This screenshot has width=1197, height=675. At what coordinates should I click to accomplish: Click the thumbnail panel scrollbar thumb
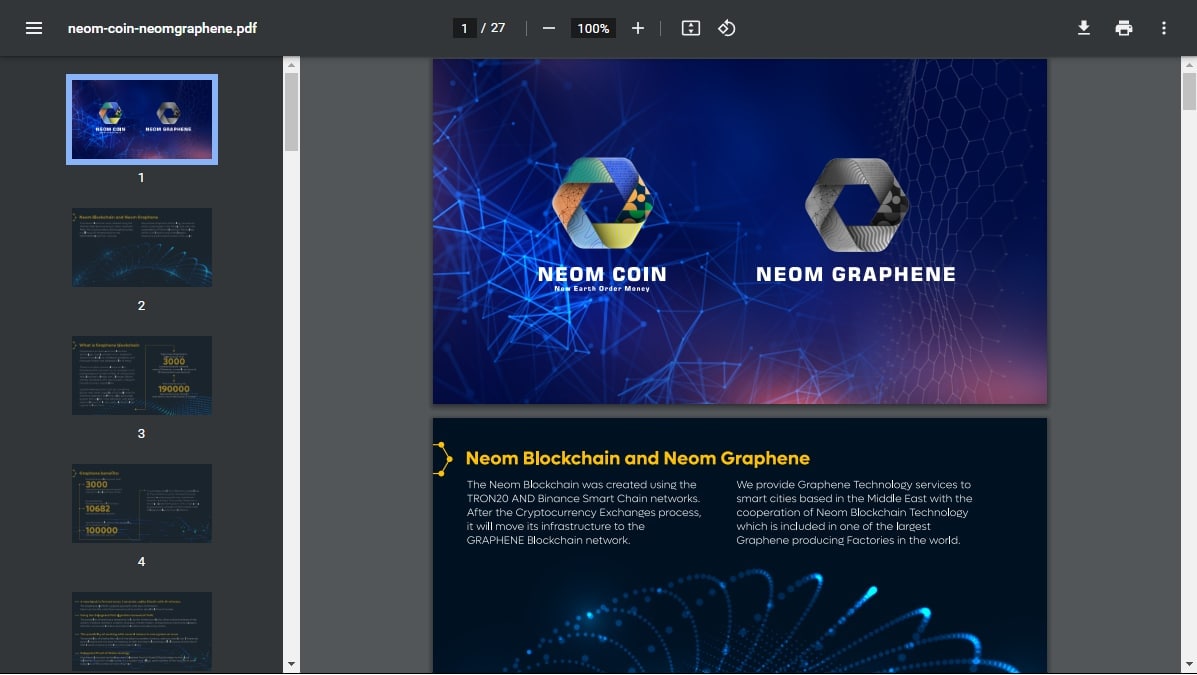(291, 112)
